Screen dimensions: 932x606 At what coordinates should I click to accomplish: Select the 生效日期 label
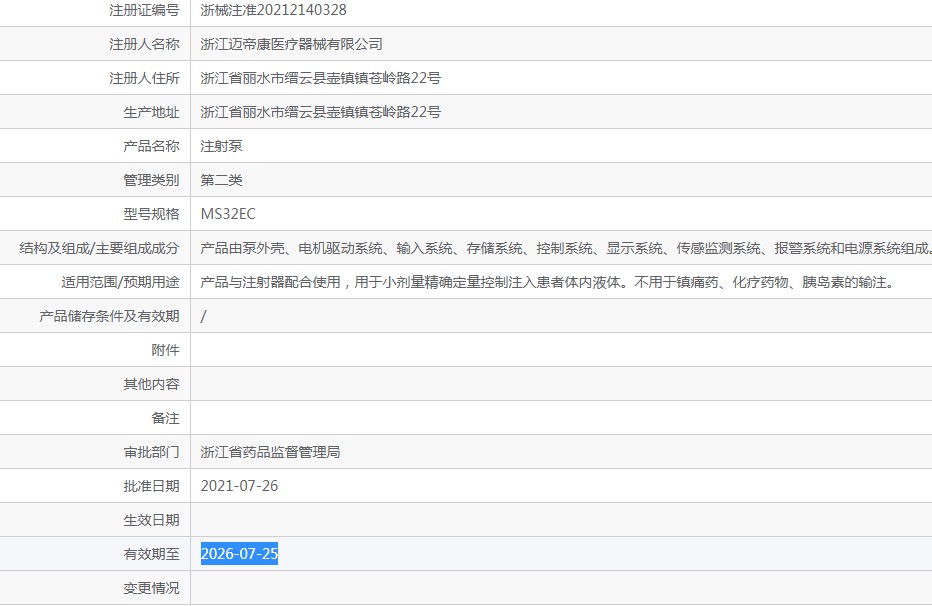click(151, 520)
